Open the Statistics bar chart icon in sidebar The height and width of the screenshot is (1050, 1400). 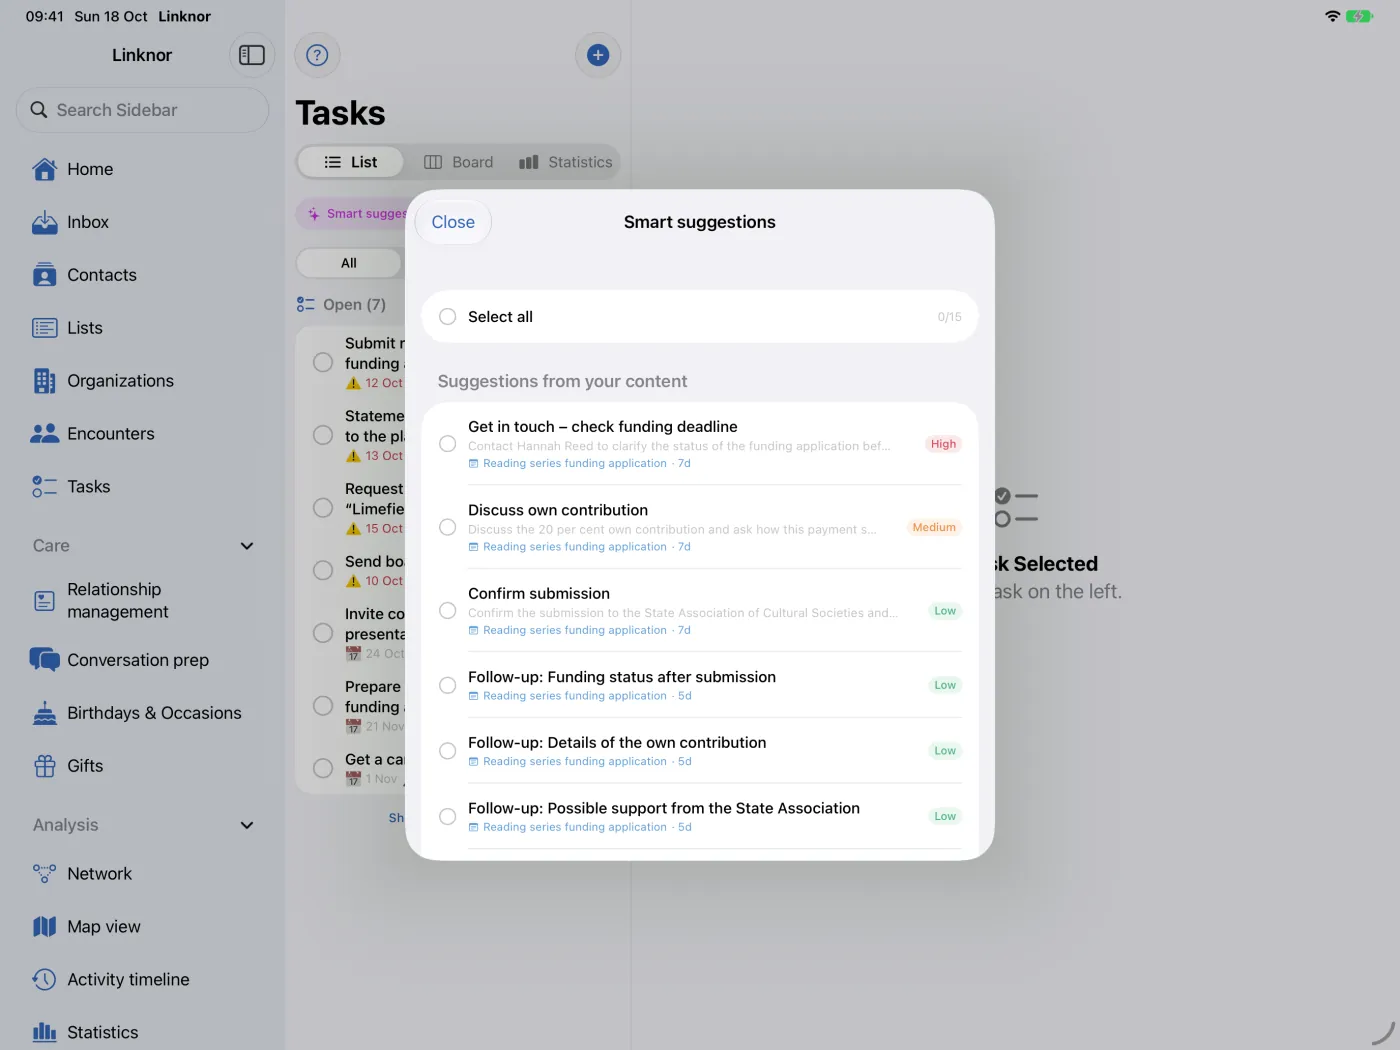coord(45,1033)
